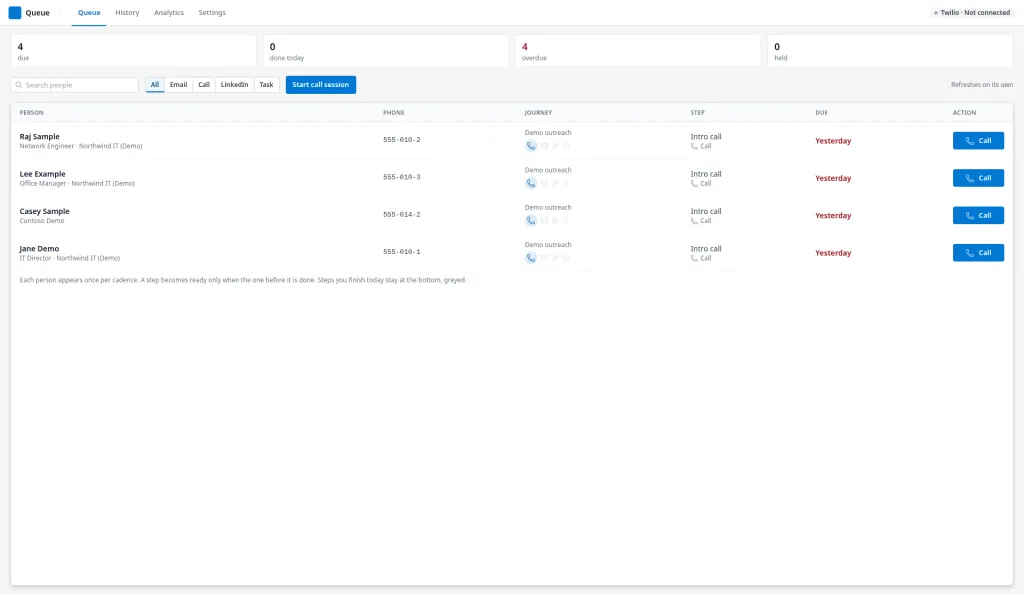Call Lee Example with the Call button
The width and height of the screenshot is (1024, 594).
click(978, 178)
